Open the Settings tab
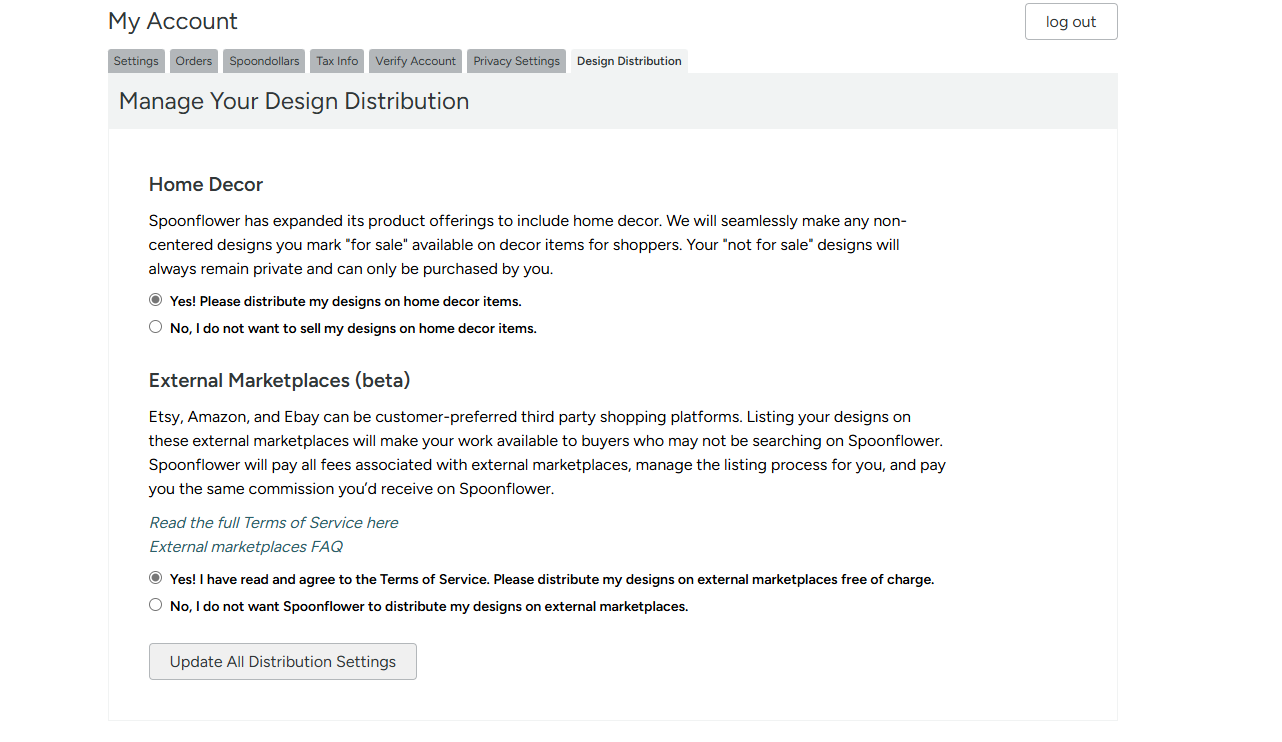 [136, 61]
